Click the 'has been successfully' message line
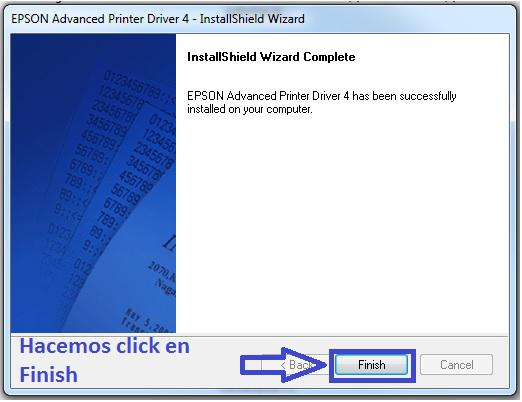The image size is (522, 402). click(321, 96)
